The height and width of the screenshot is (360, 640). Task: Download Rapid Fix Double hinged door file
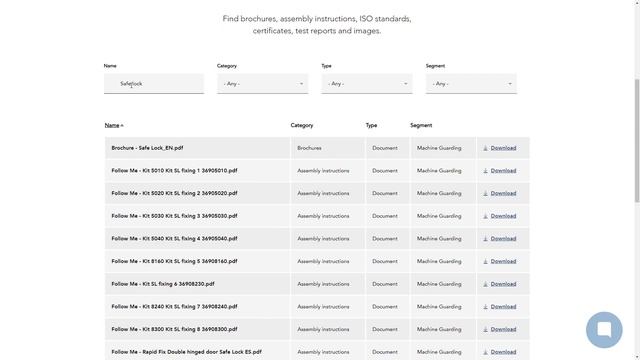click(x=503, y=352)
